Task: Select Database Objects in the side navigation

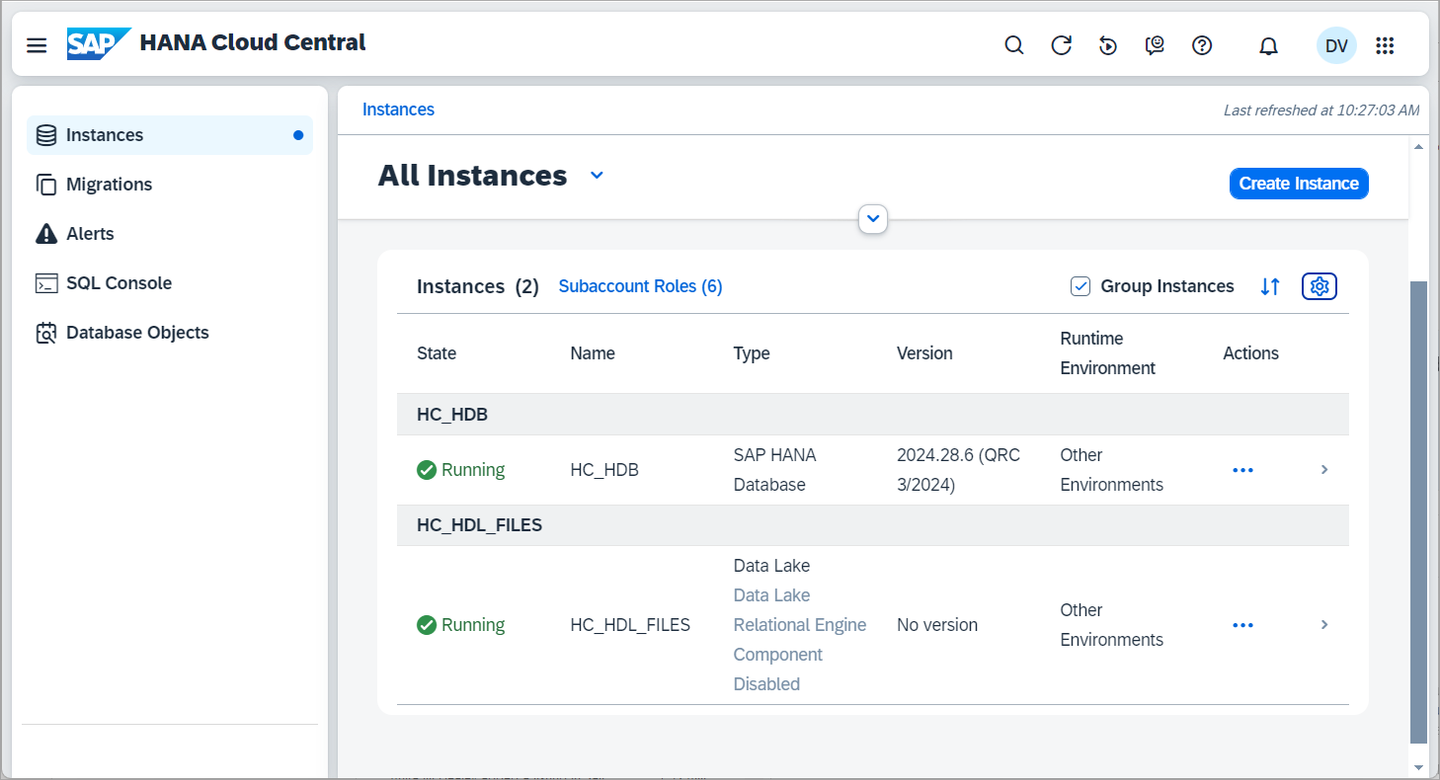Action: click(x=170, y=333)
